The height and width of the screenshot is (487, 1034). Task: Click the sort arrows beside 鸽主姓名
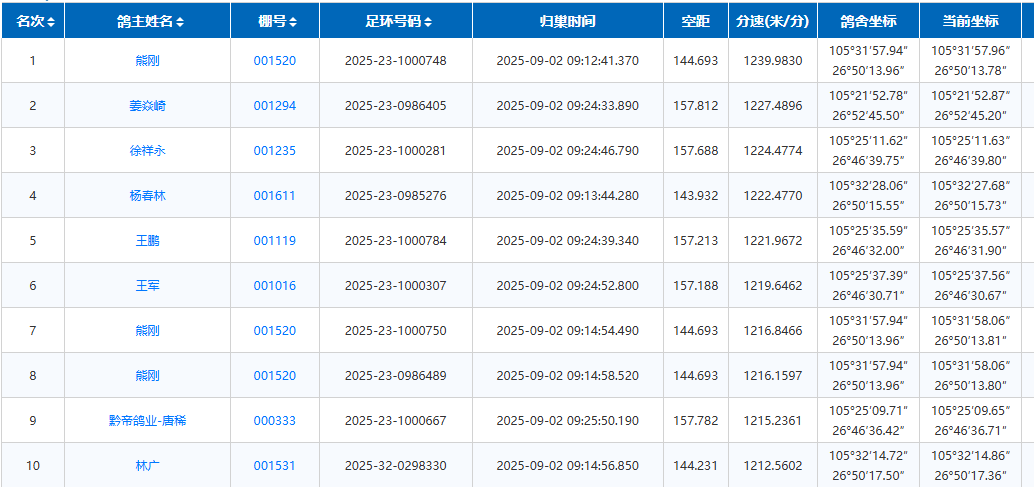180,21
